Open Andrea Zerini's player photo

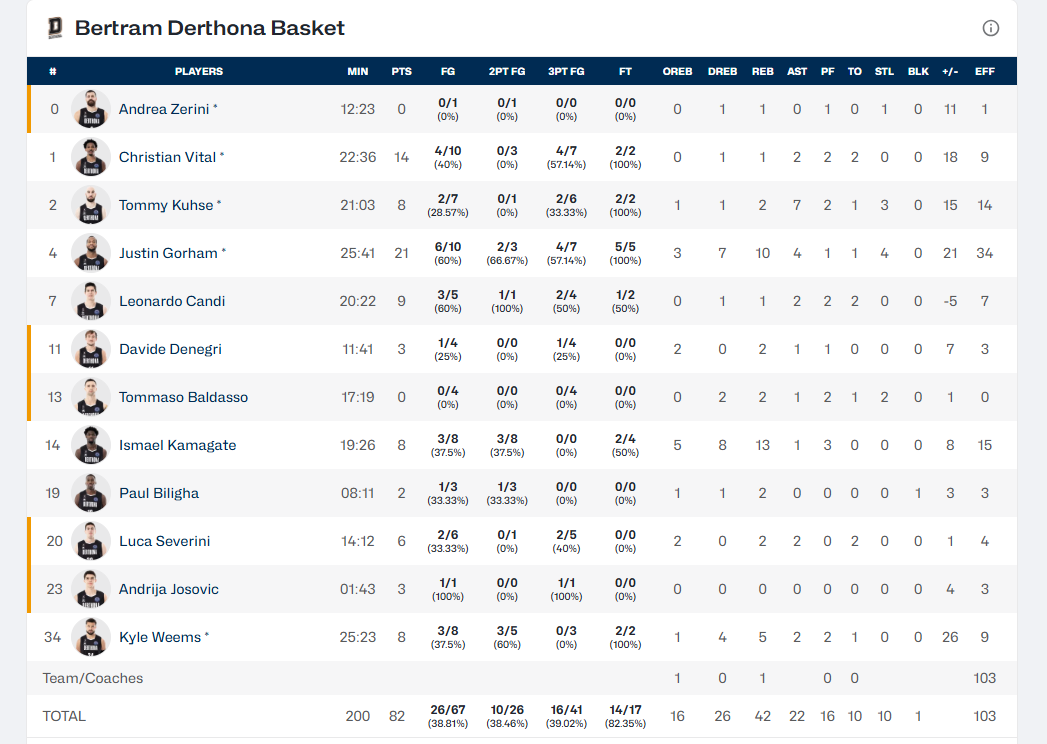coord(91,109)
